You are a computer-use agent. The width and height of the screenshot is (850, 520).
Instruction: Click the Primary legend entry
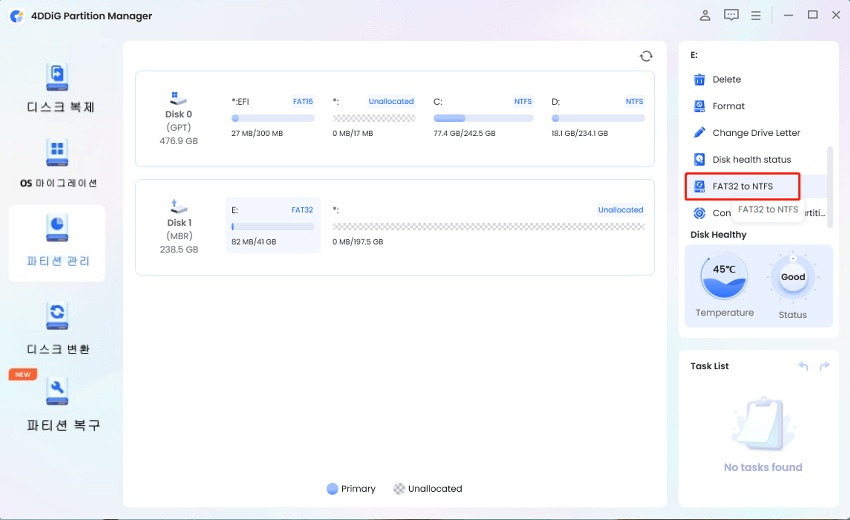tap(351, 489)
